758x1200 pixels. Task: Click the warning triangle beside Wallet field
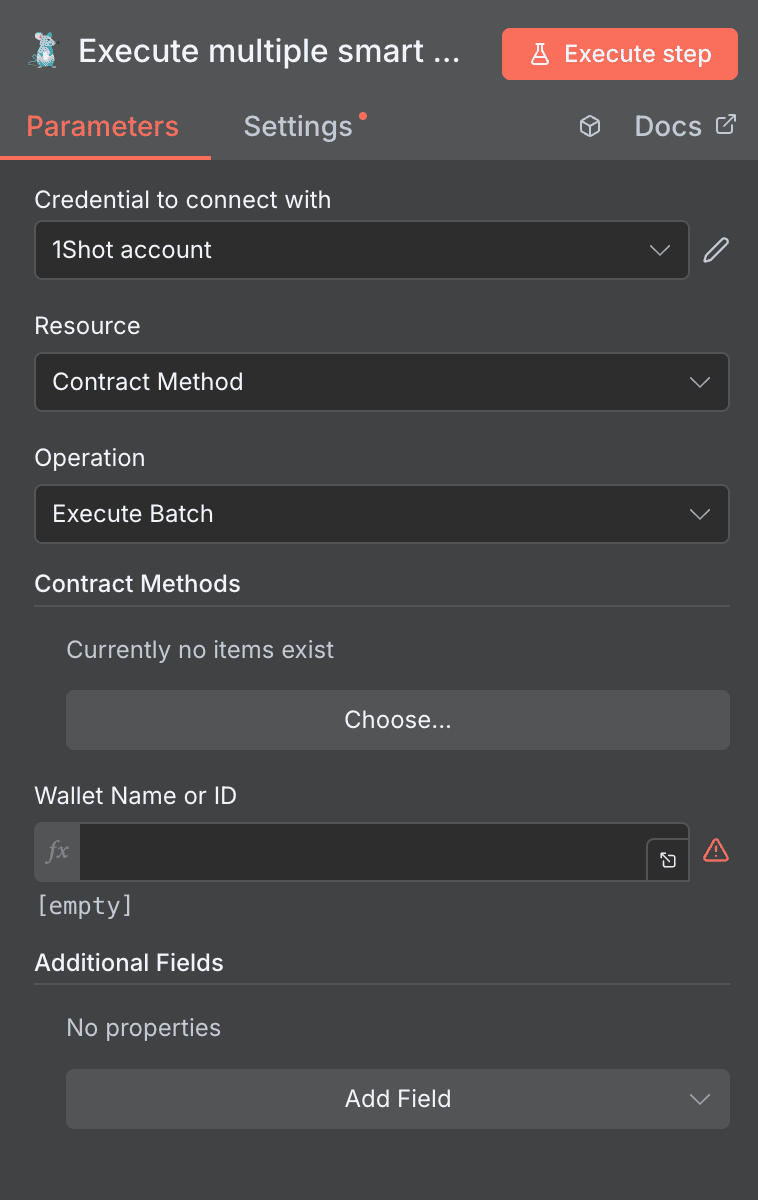tap(716, 851)
